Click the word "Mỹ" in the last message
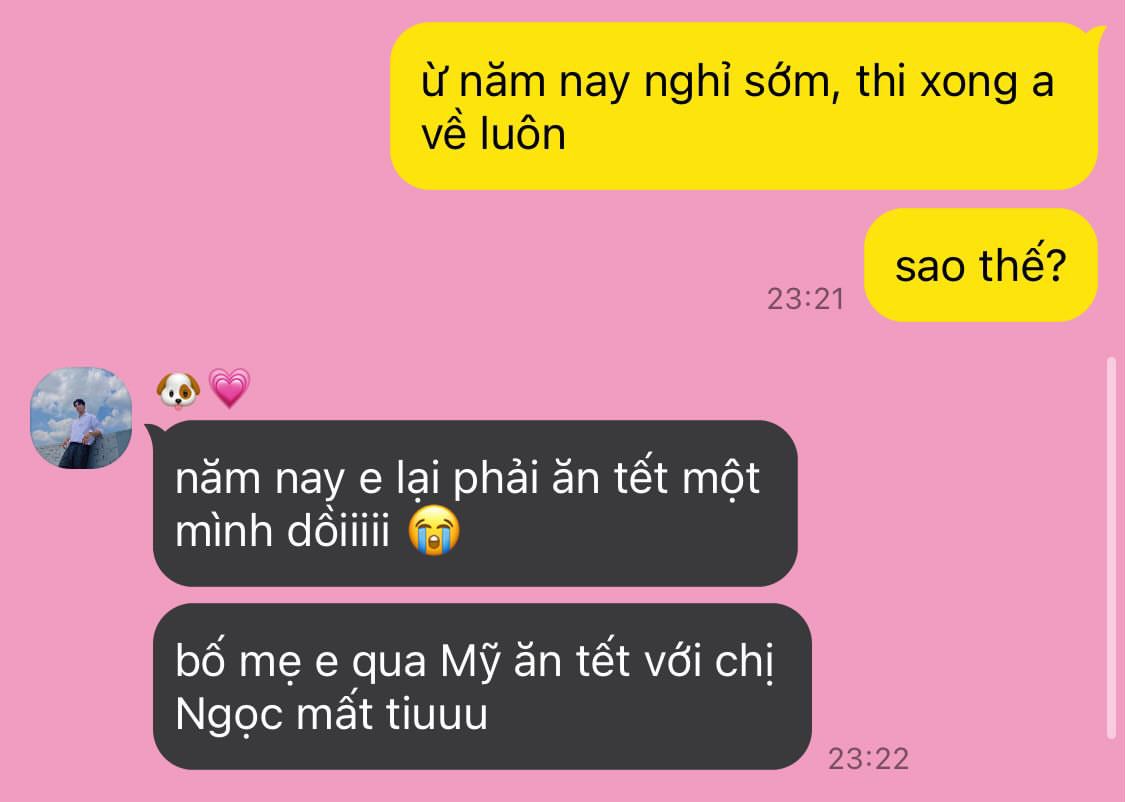This screenshot has height=802, width=1125. click(x=471, y=662)
